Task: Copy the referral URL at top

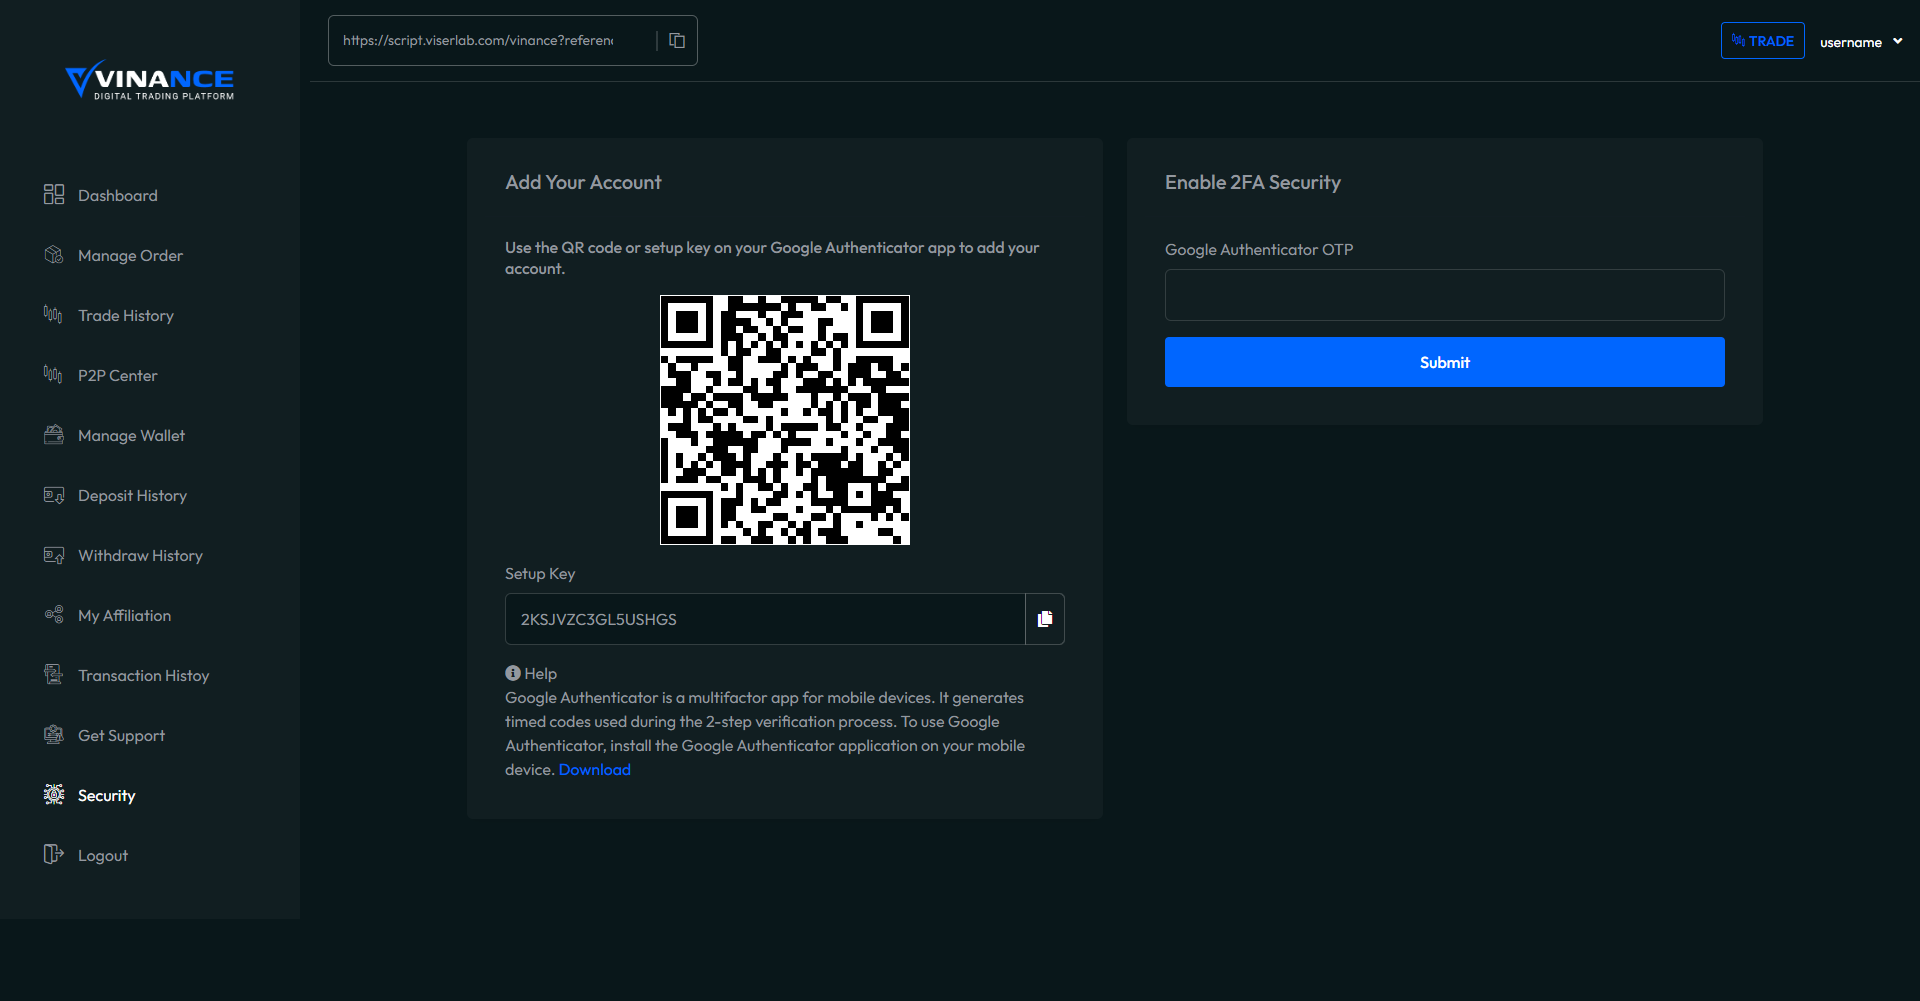Action: [x=677, y=41]
